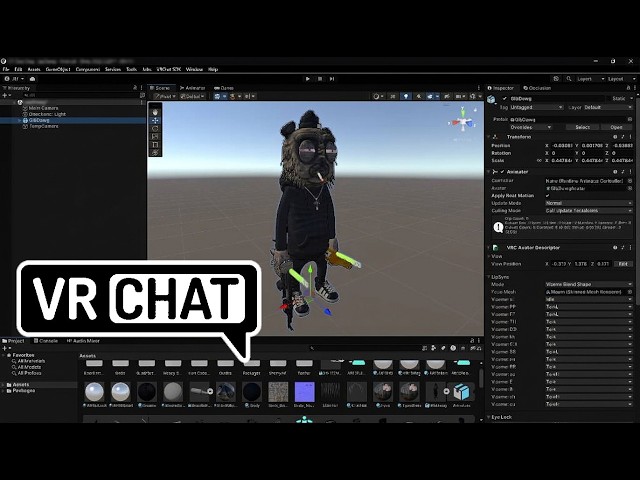Image resolution: width=640 pixels, height=480 pixels.
Task: Open the Unity account dropdown
Action: [15, 79]
